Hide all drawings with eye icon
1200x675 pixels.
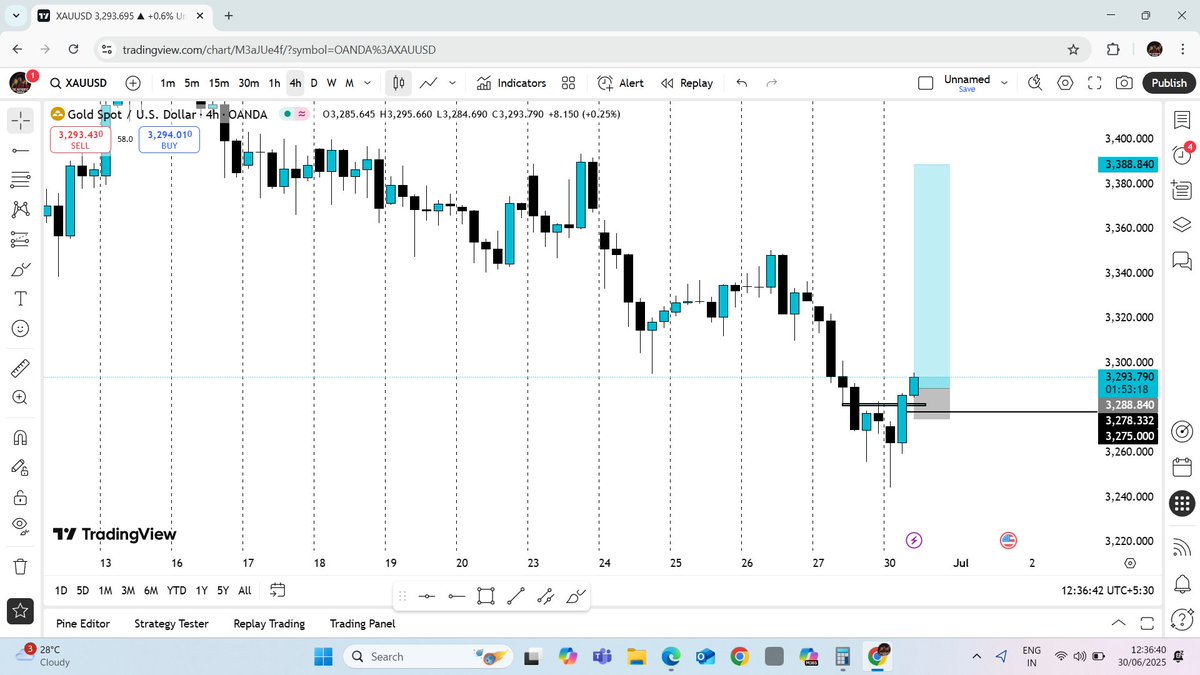20,525
